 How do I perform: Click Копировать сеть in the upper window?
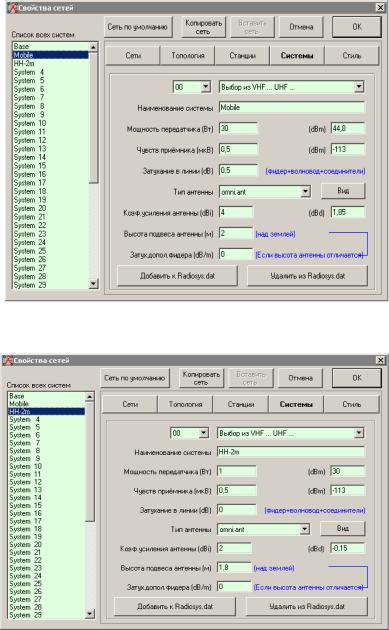pyautogui.click(x=203, y=27)
